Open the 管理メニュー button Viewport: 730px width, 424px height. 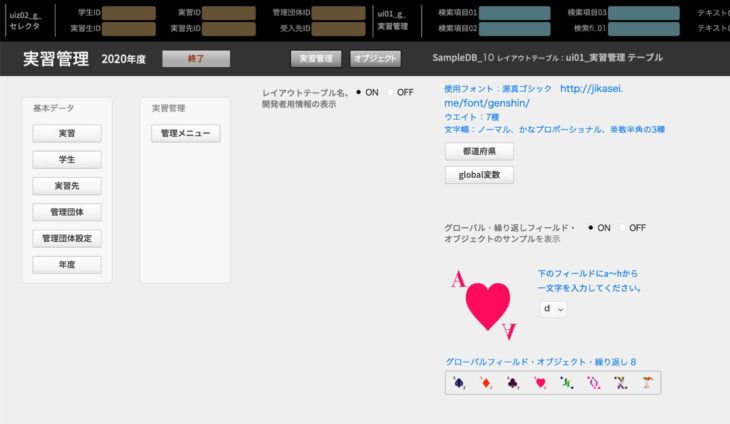(x=186, y=133)
